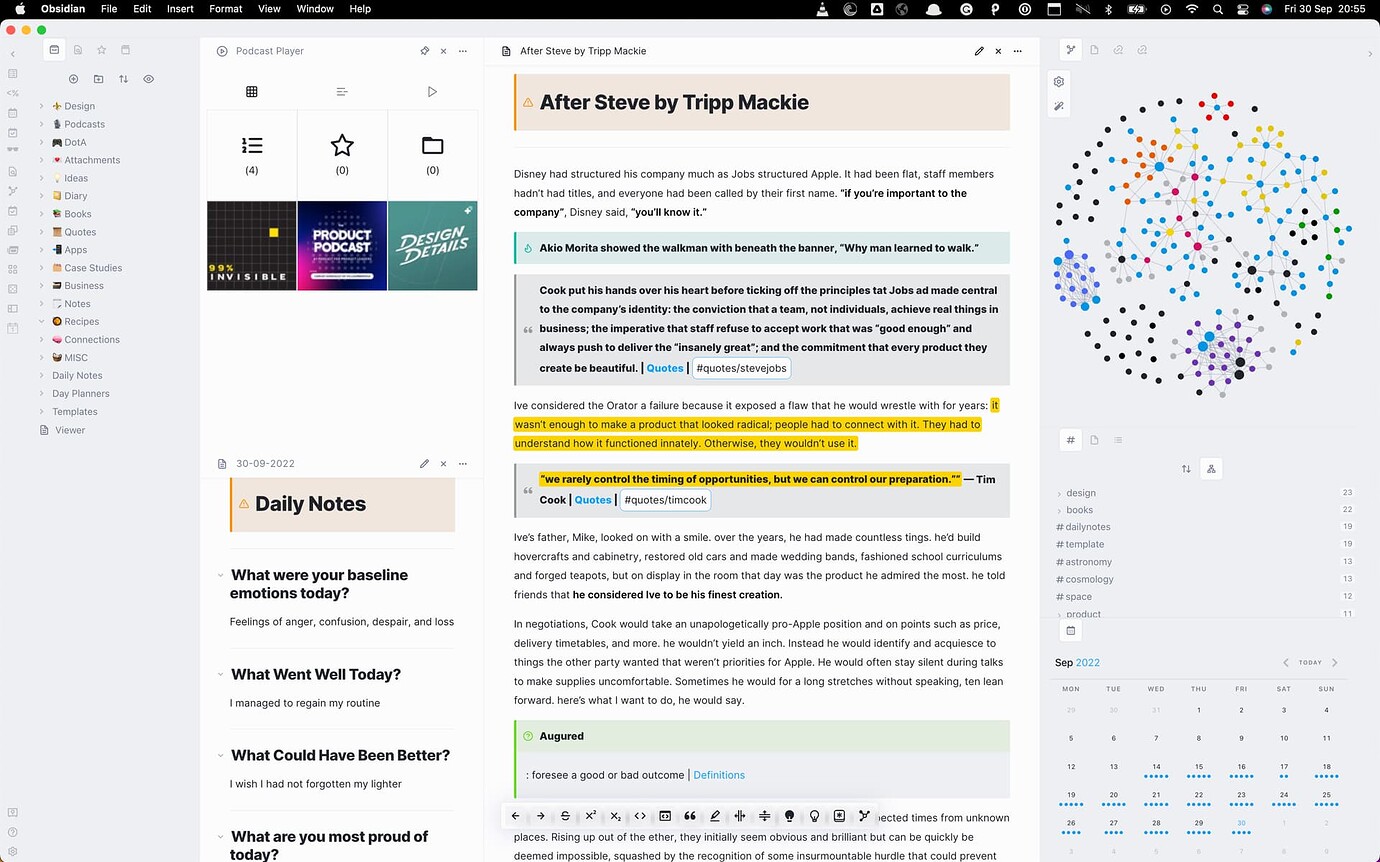Click the TODAY button in calendar
Viewport: 1380px width, 862px height.
[1309, 662]
